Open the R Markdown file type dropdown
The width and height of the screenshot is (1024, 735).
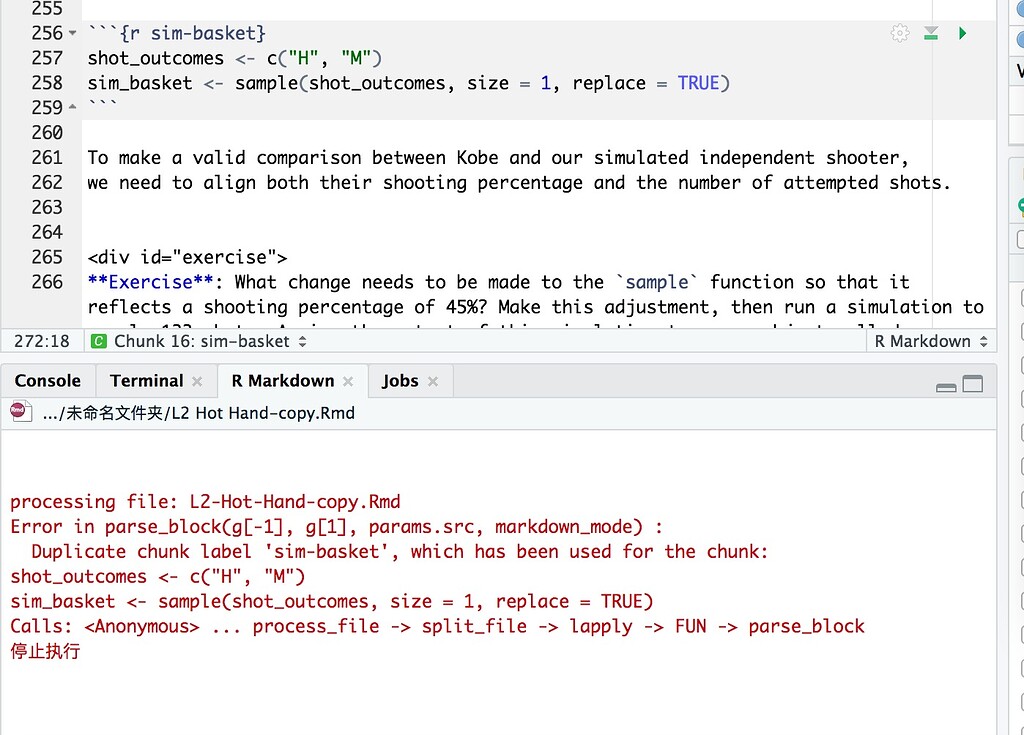click(931, 341)
